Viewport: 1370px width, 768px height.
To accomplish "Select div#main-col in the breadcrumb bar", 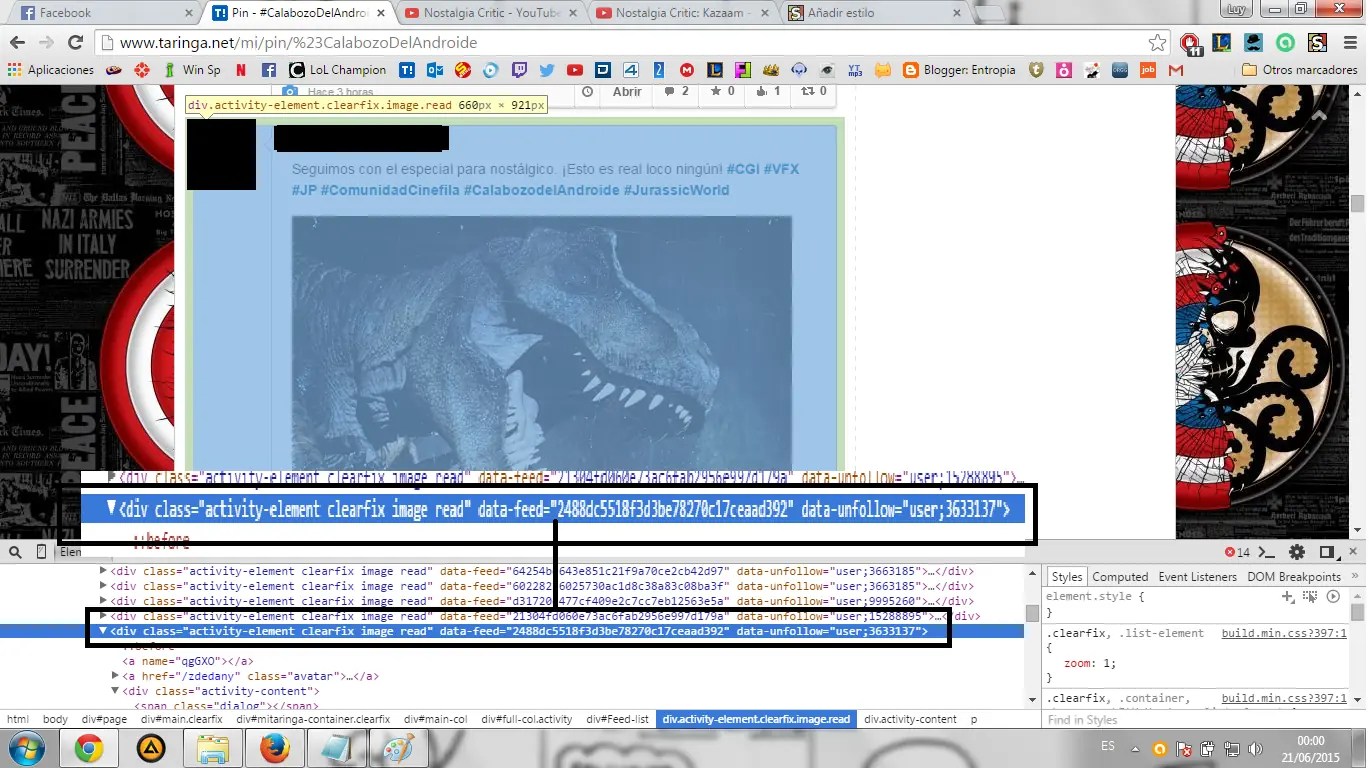I will pos(435,719).
